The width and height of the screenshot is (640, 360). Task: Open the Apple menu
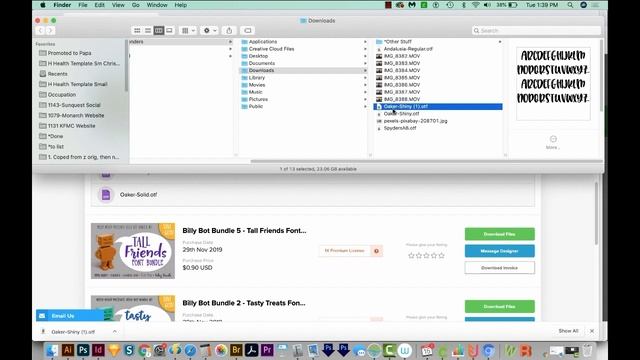tap(43, 5)
